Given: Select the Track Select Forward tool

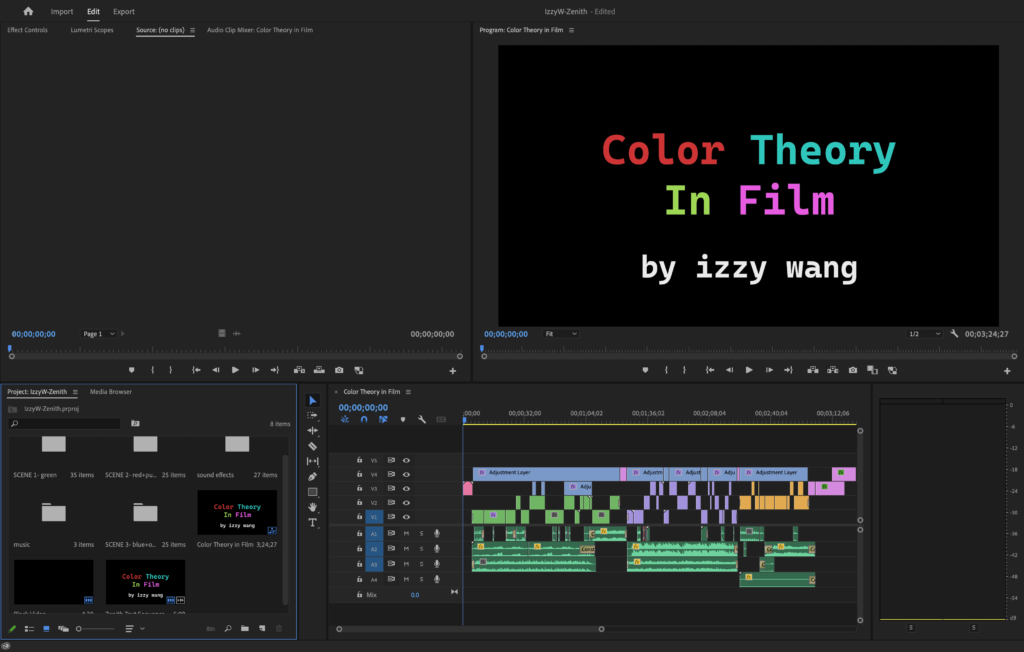Looking at the screenshot, I should click(x=312, y=416).
